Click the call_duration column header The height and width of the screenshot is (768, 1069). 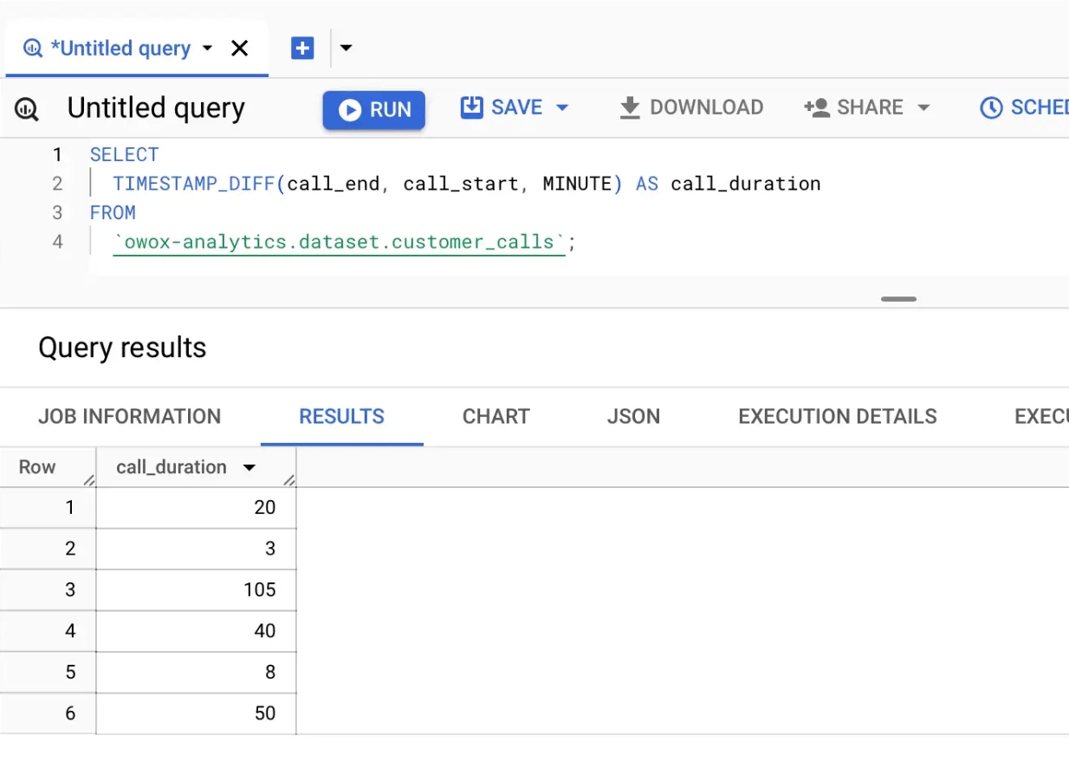171,467
